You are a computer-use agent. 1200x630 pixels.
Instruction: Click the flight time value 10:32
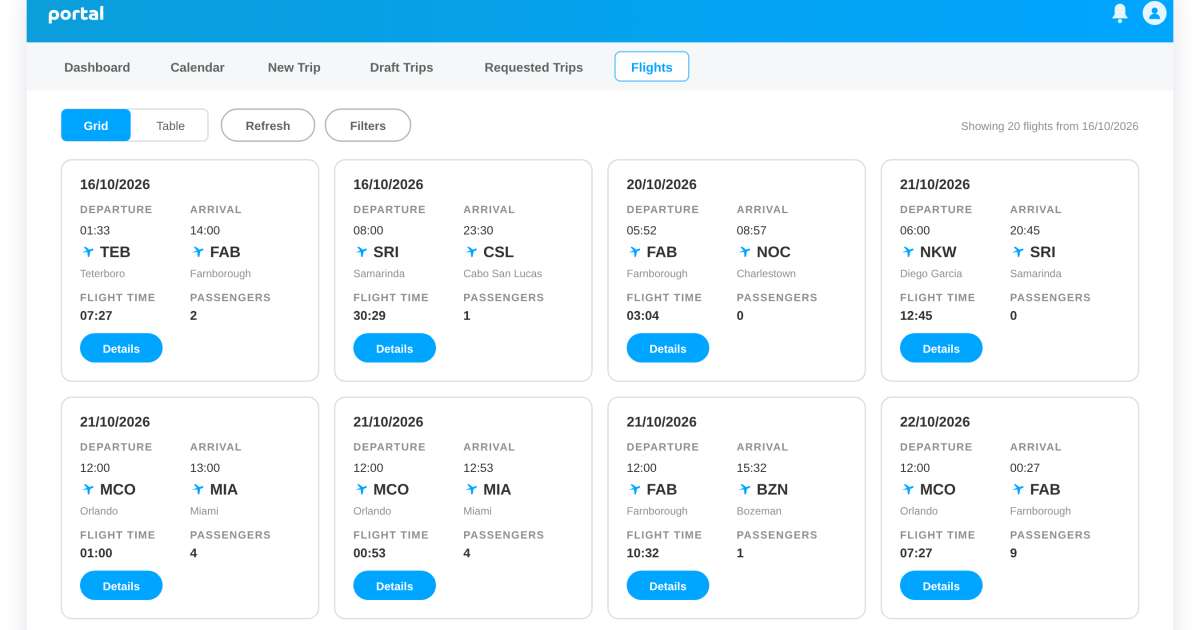pyautogui.click(x=643, y=553)
